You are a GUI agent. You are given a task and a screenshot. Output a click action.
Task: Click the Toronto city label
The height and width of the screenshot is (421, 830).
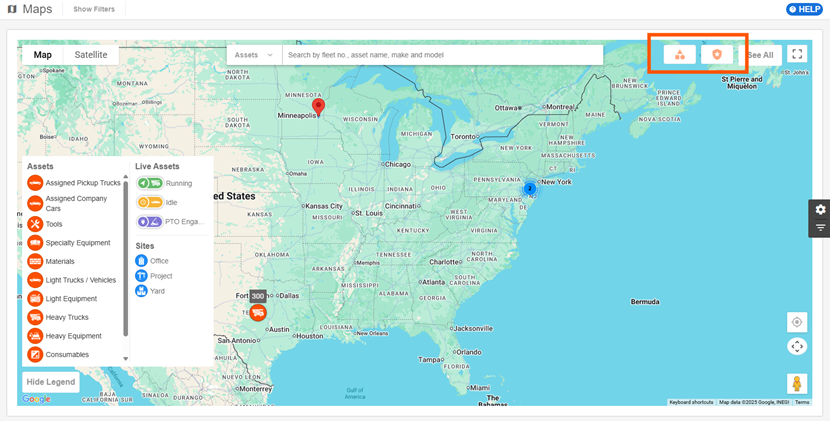click(463, 137)
